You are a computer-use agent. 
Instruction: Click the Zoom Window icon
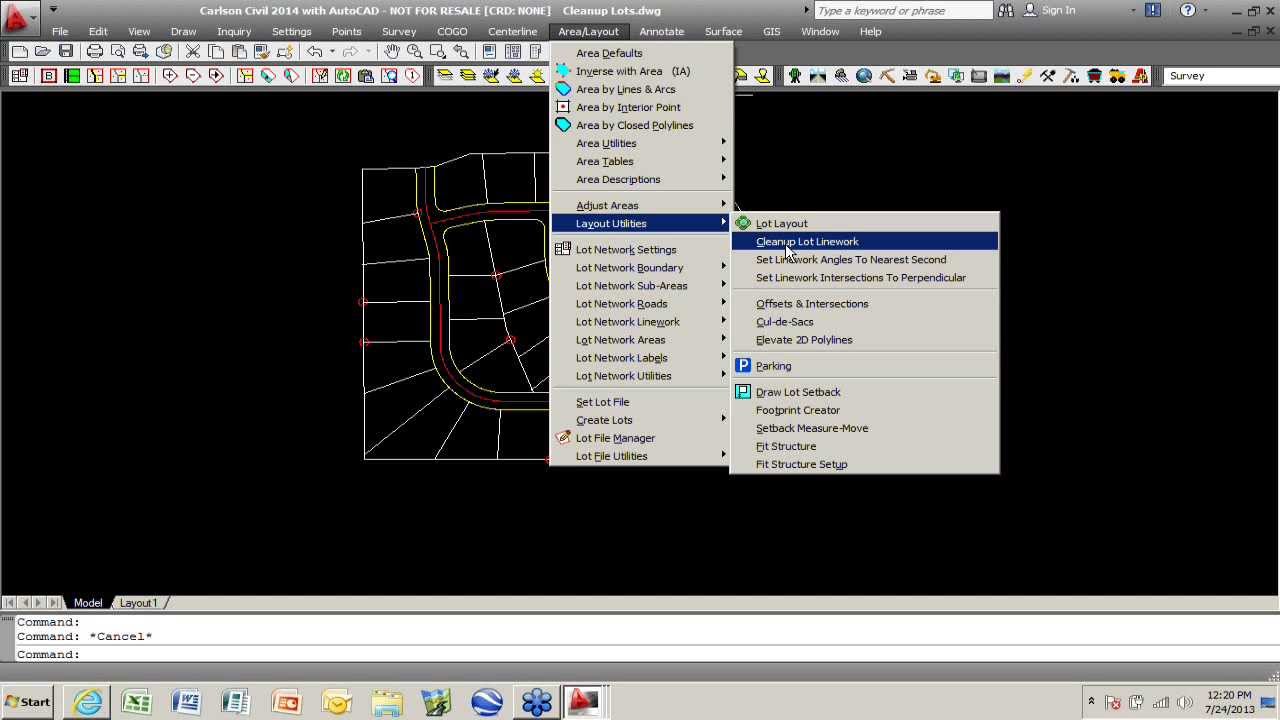point(437,51)
